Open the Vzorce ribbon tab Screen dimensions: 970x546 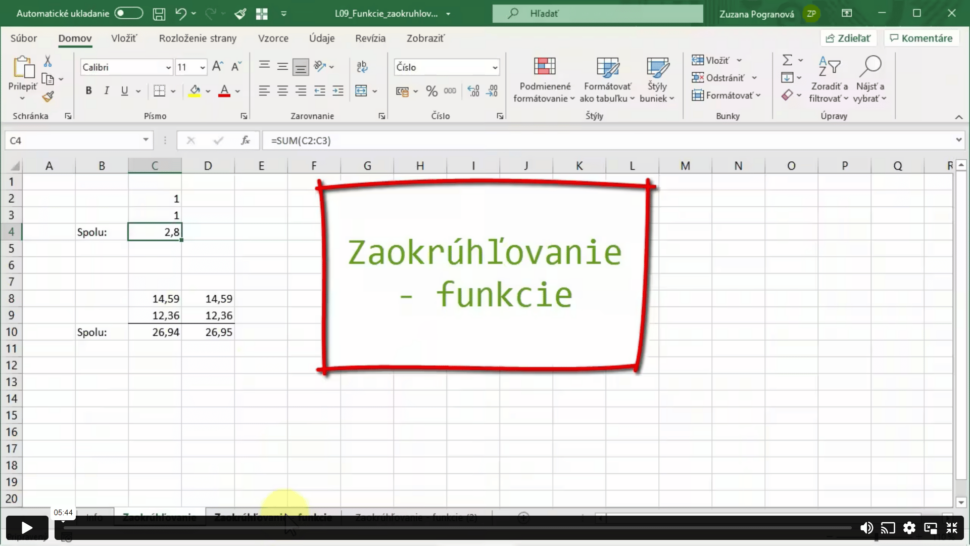tap(273, 38)
